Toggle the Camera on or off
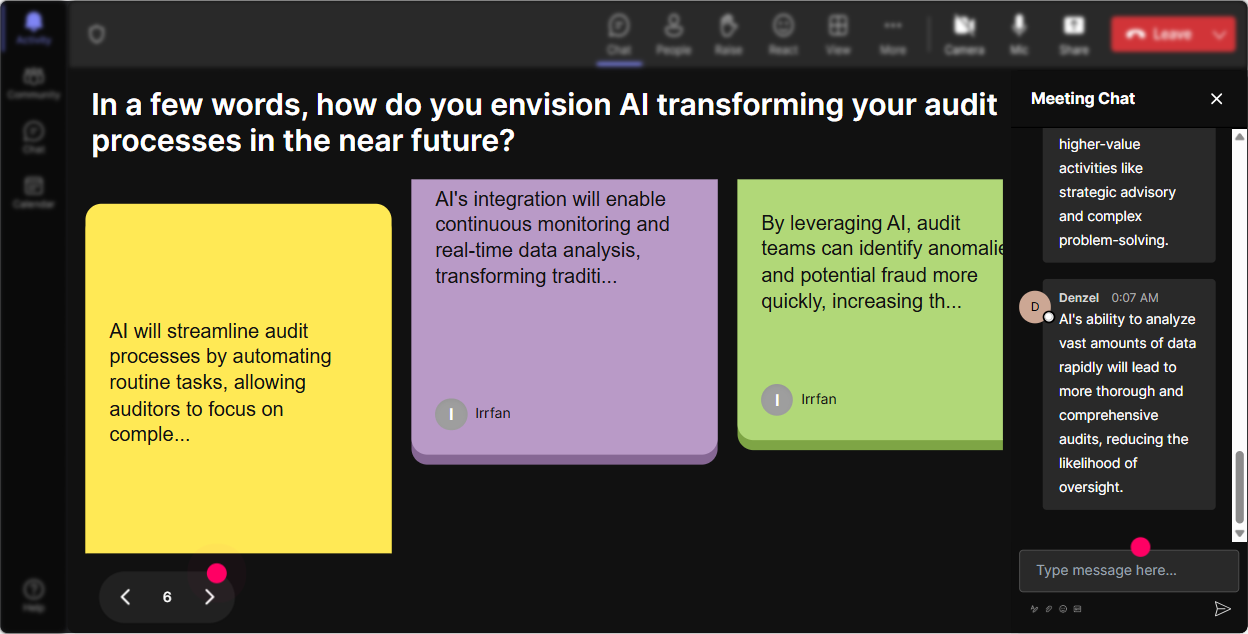Screen dimensions: 1248x634 (964, 34)
